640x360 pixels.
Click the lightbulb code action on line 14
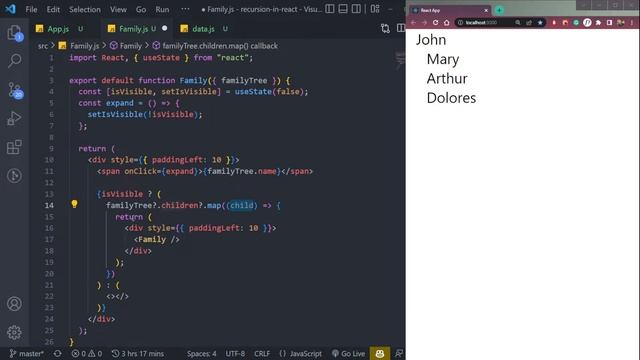coord(74,204)
